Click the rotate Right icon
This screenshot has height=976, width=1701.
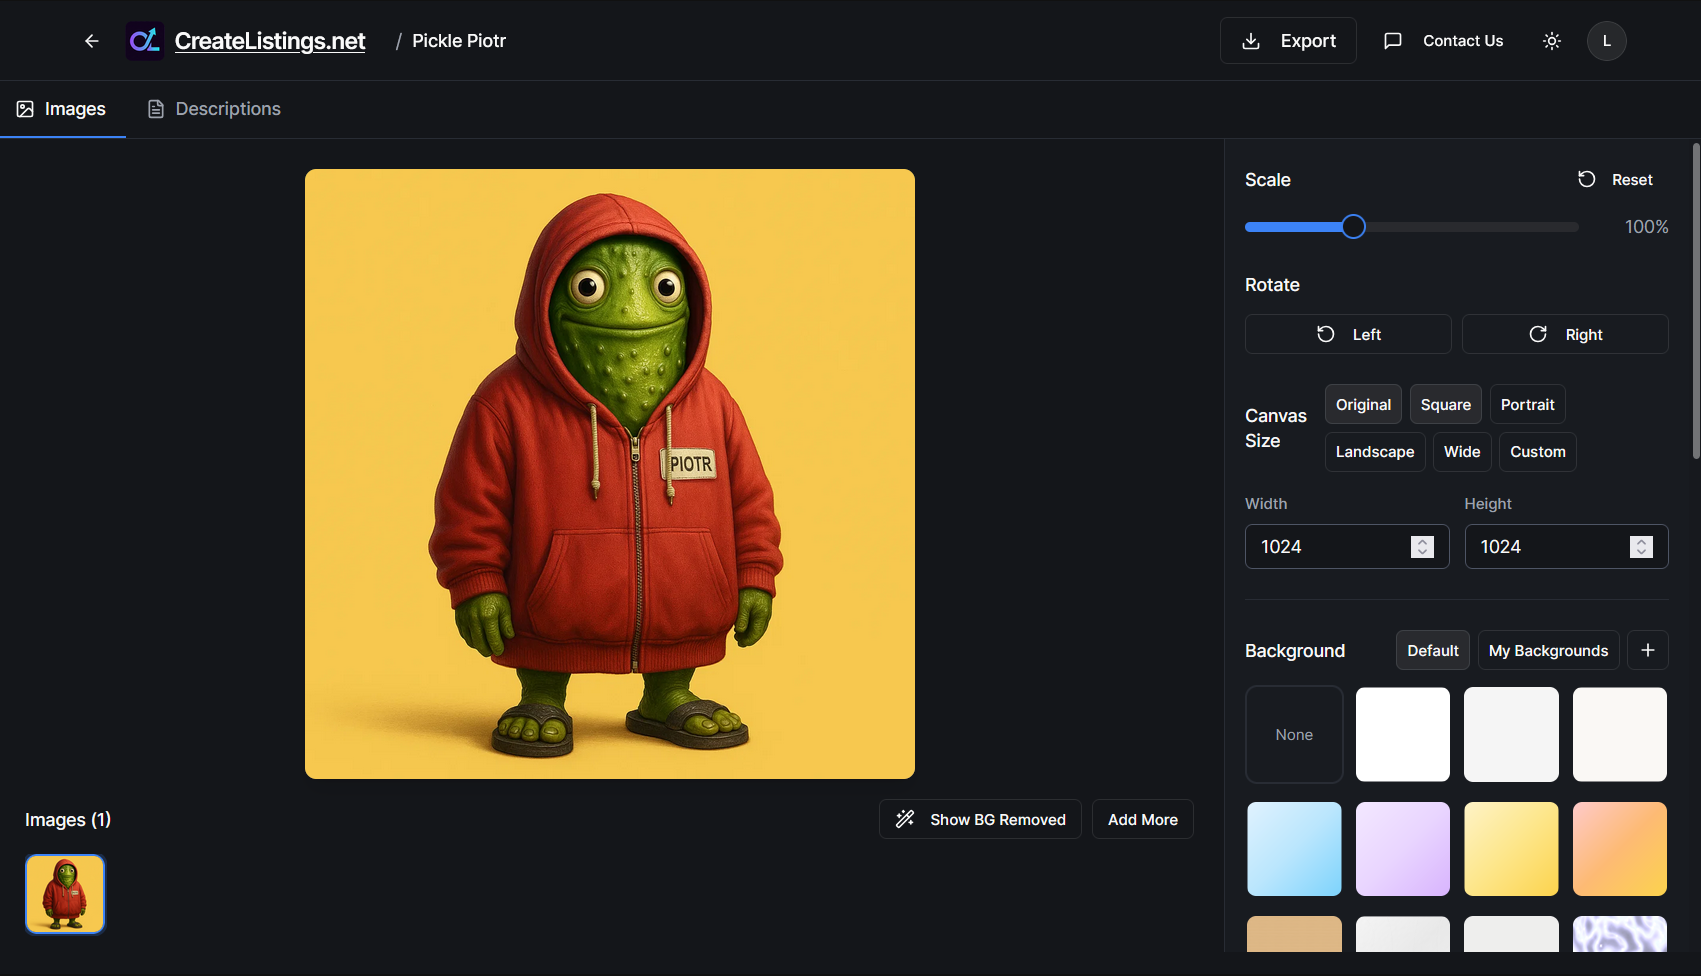[x=1538, y=333]
